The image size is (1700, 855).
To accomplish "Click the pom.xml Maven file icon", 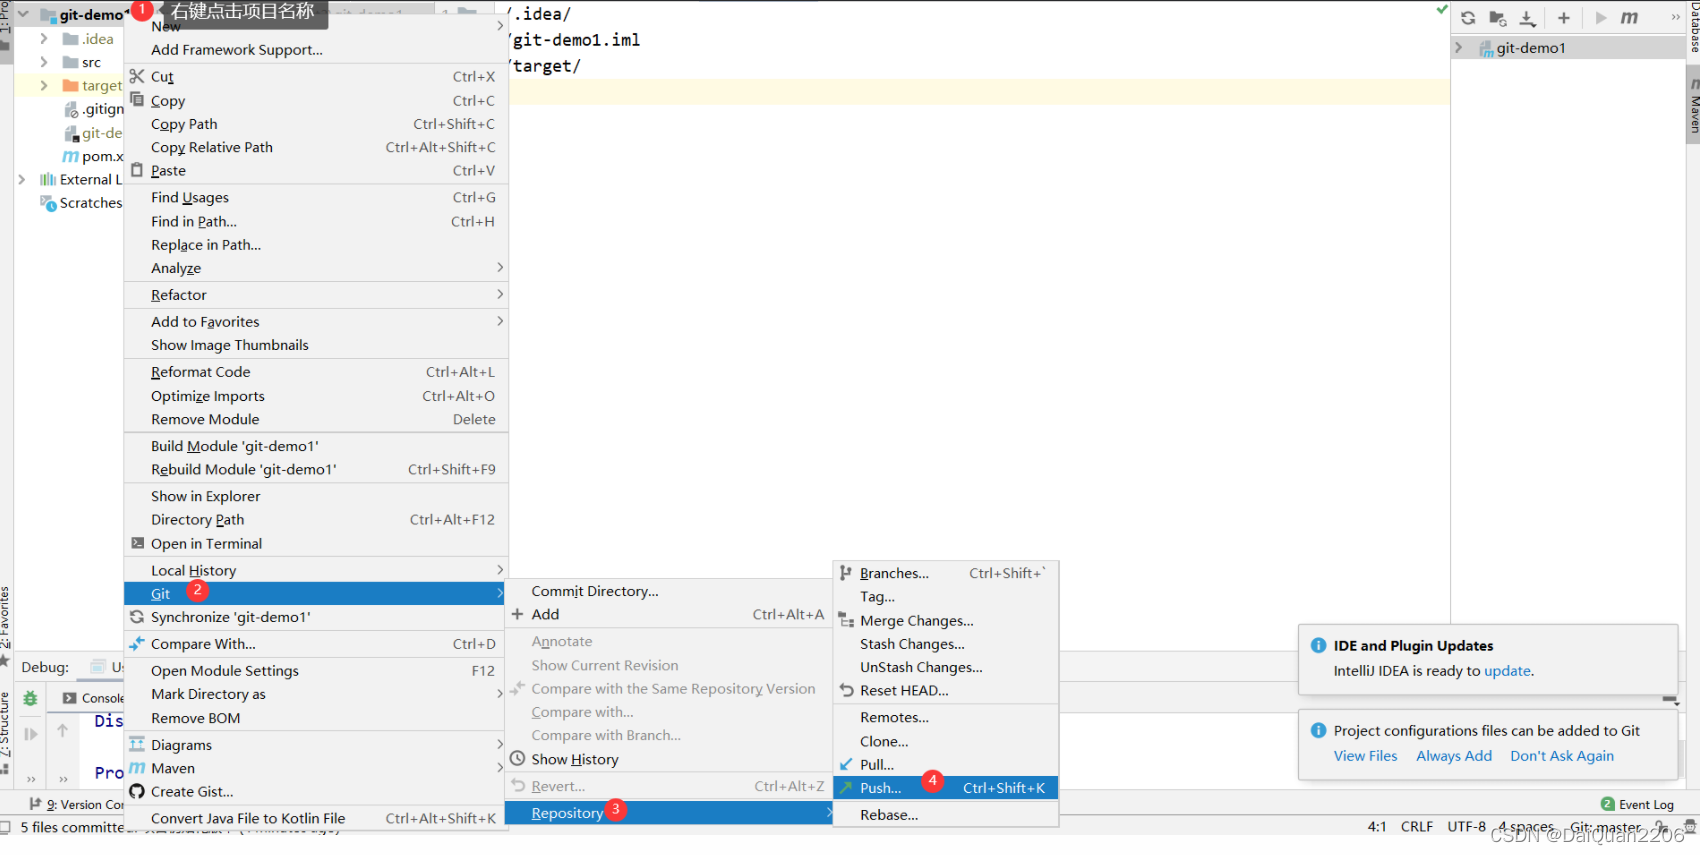I will coord(71,156).
